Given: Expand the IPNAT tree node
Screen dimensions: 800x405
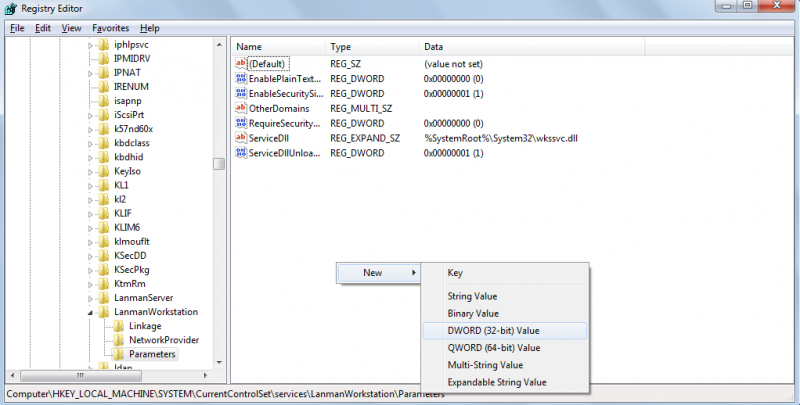Looking at the screenshot, I should 90,73.
